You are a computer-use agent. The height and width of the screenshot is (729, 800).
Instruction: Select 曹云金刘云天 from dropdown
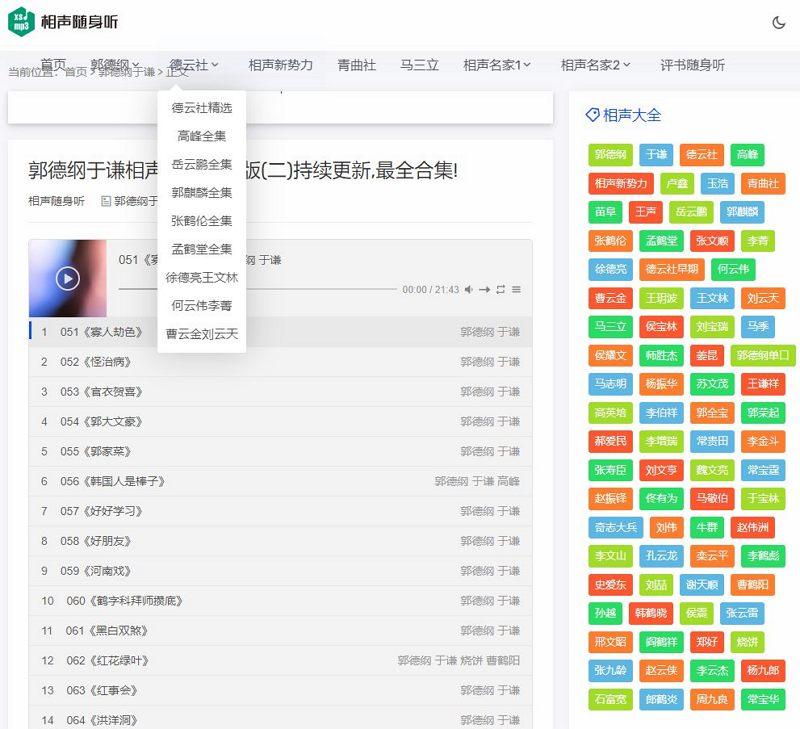pyautogui.click(x=202, y=334)
